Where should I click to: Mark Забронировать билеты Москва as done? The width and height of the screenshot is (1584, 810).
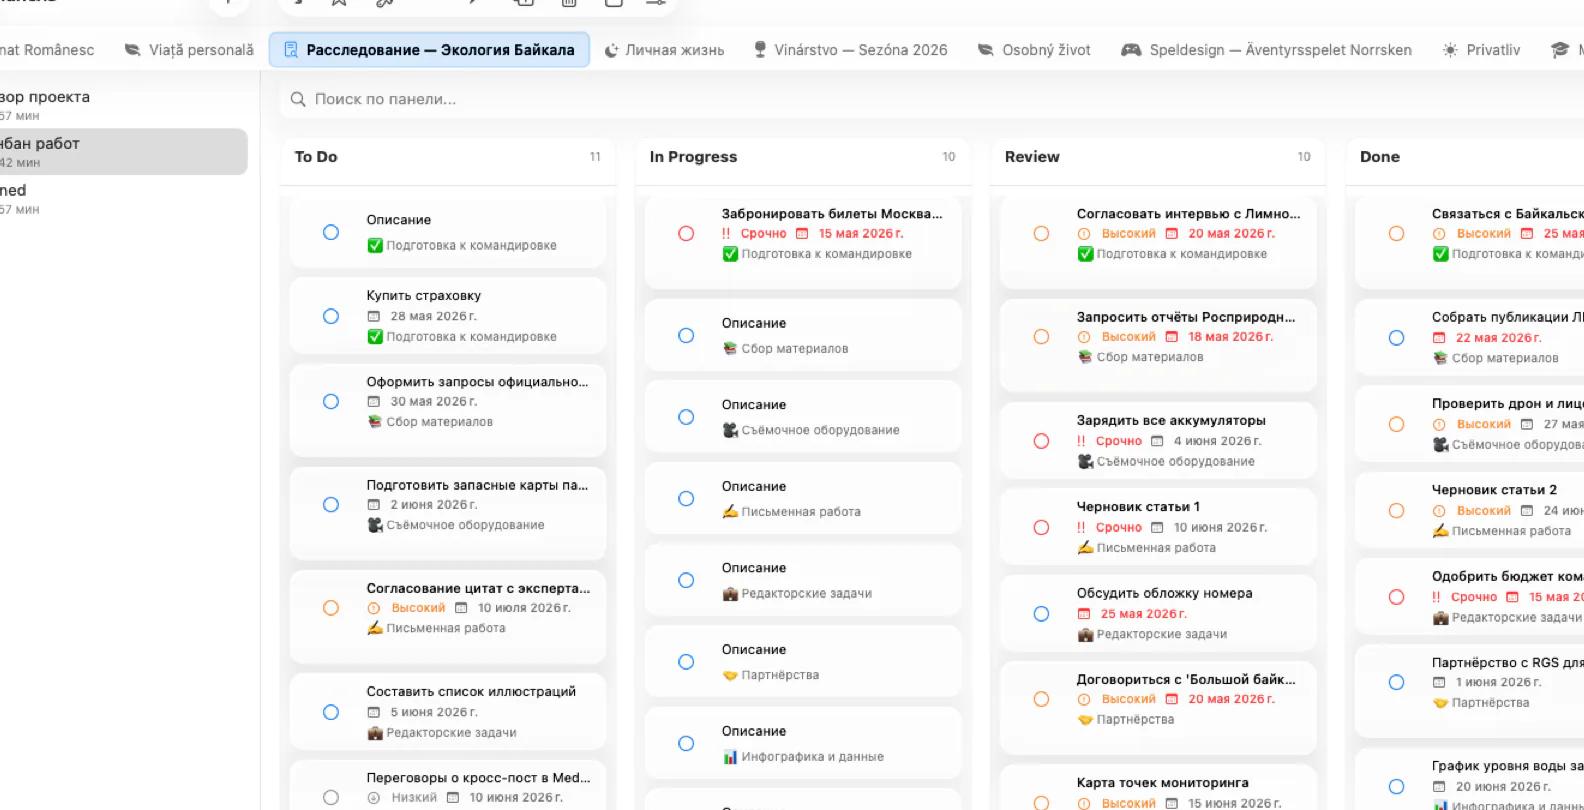tap(686, 233)
